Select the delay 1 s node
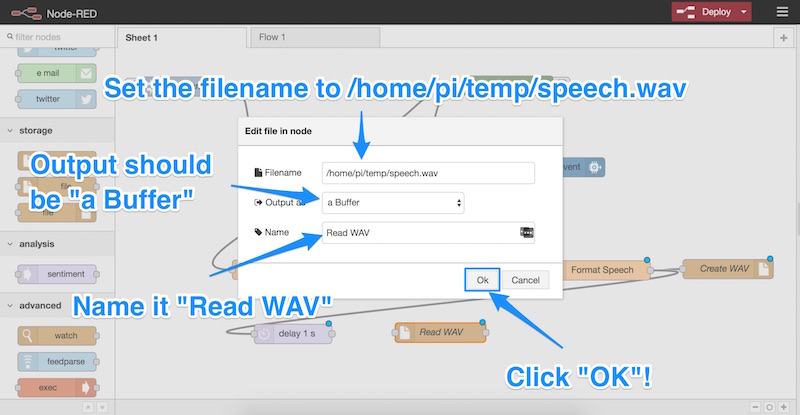The height and width of the screenshot is (415, 800). (294, 333)
